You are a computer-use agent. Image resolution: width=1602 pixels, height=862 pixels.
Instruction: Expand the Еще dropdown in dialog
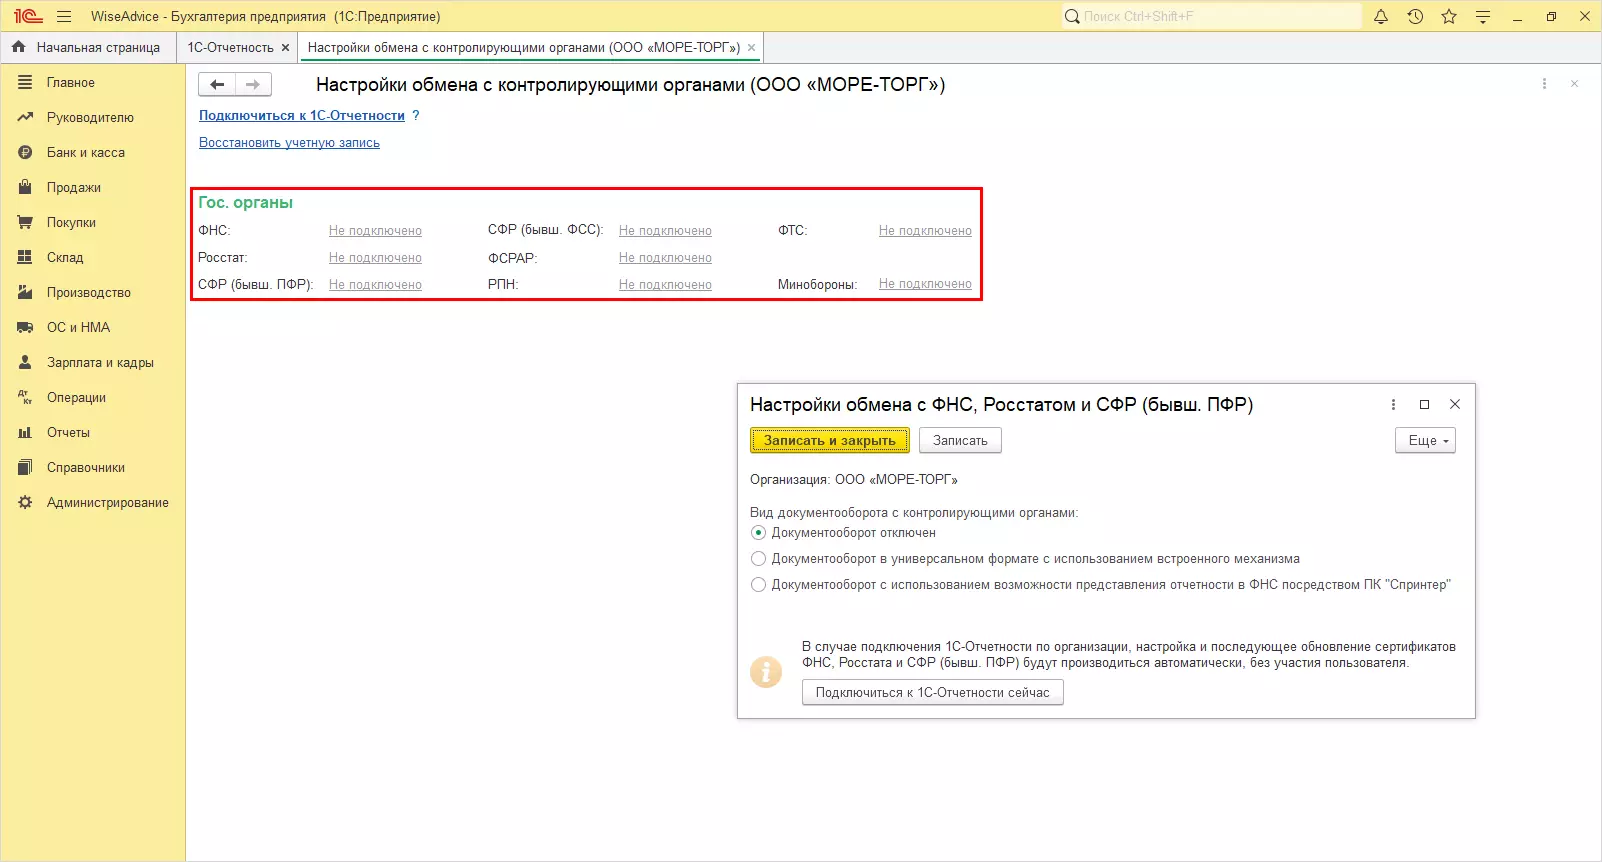pyautogui.click(x=1425, y=440)
